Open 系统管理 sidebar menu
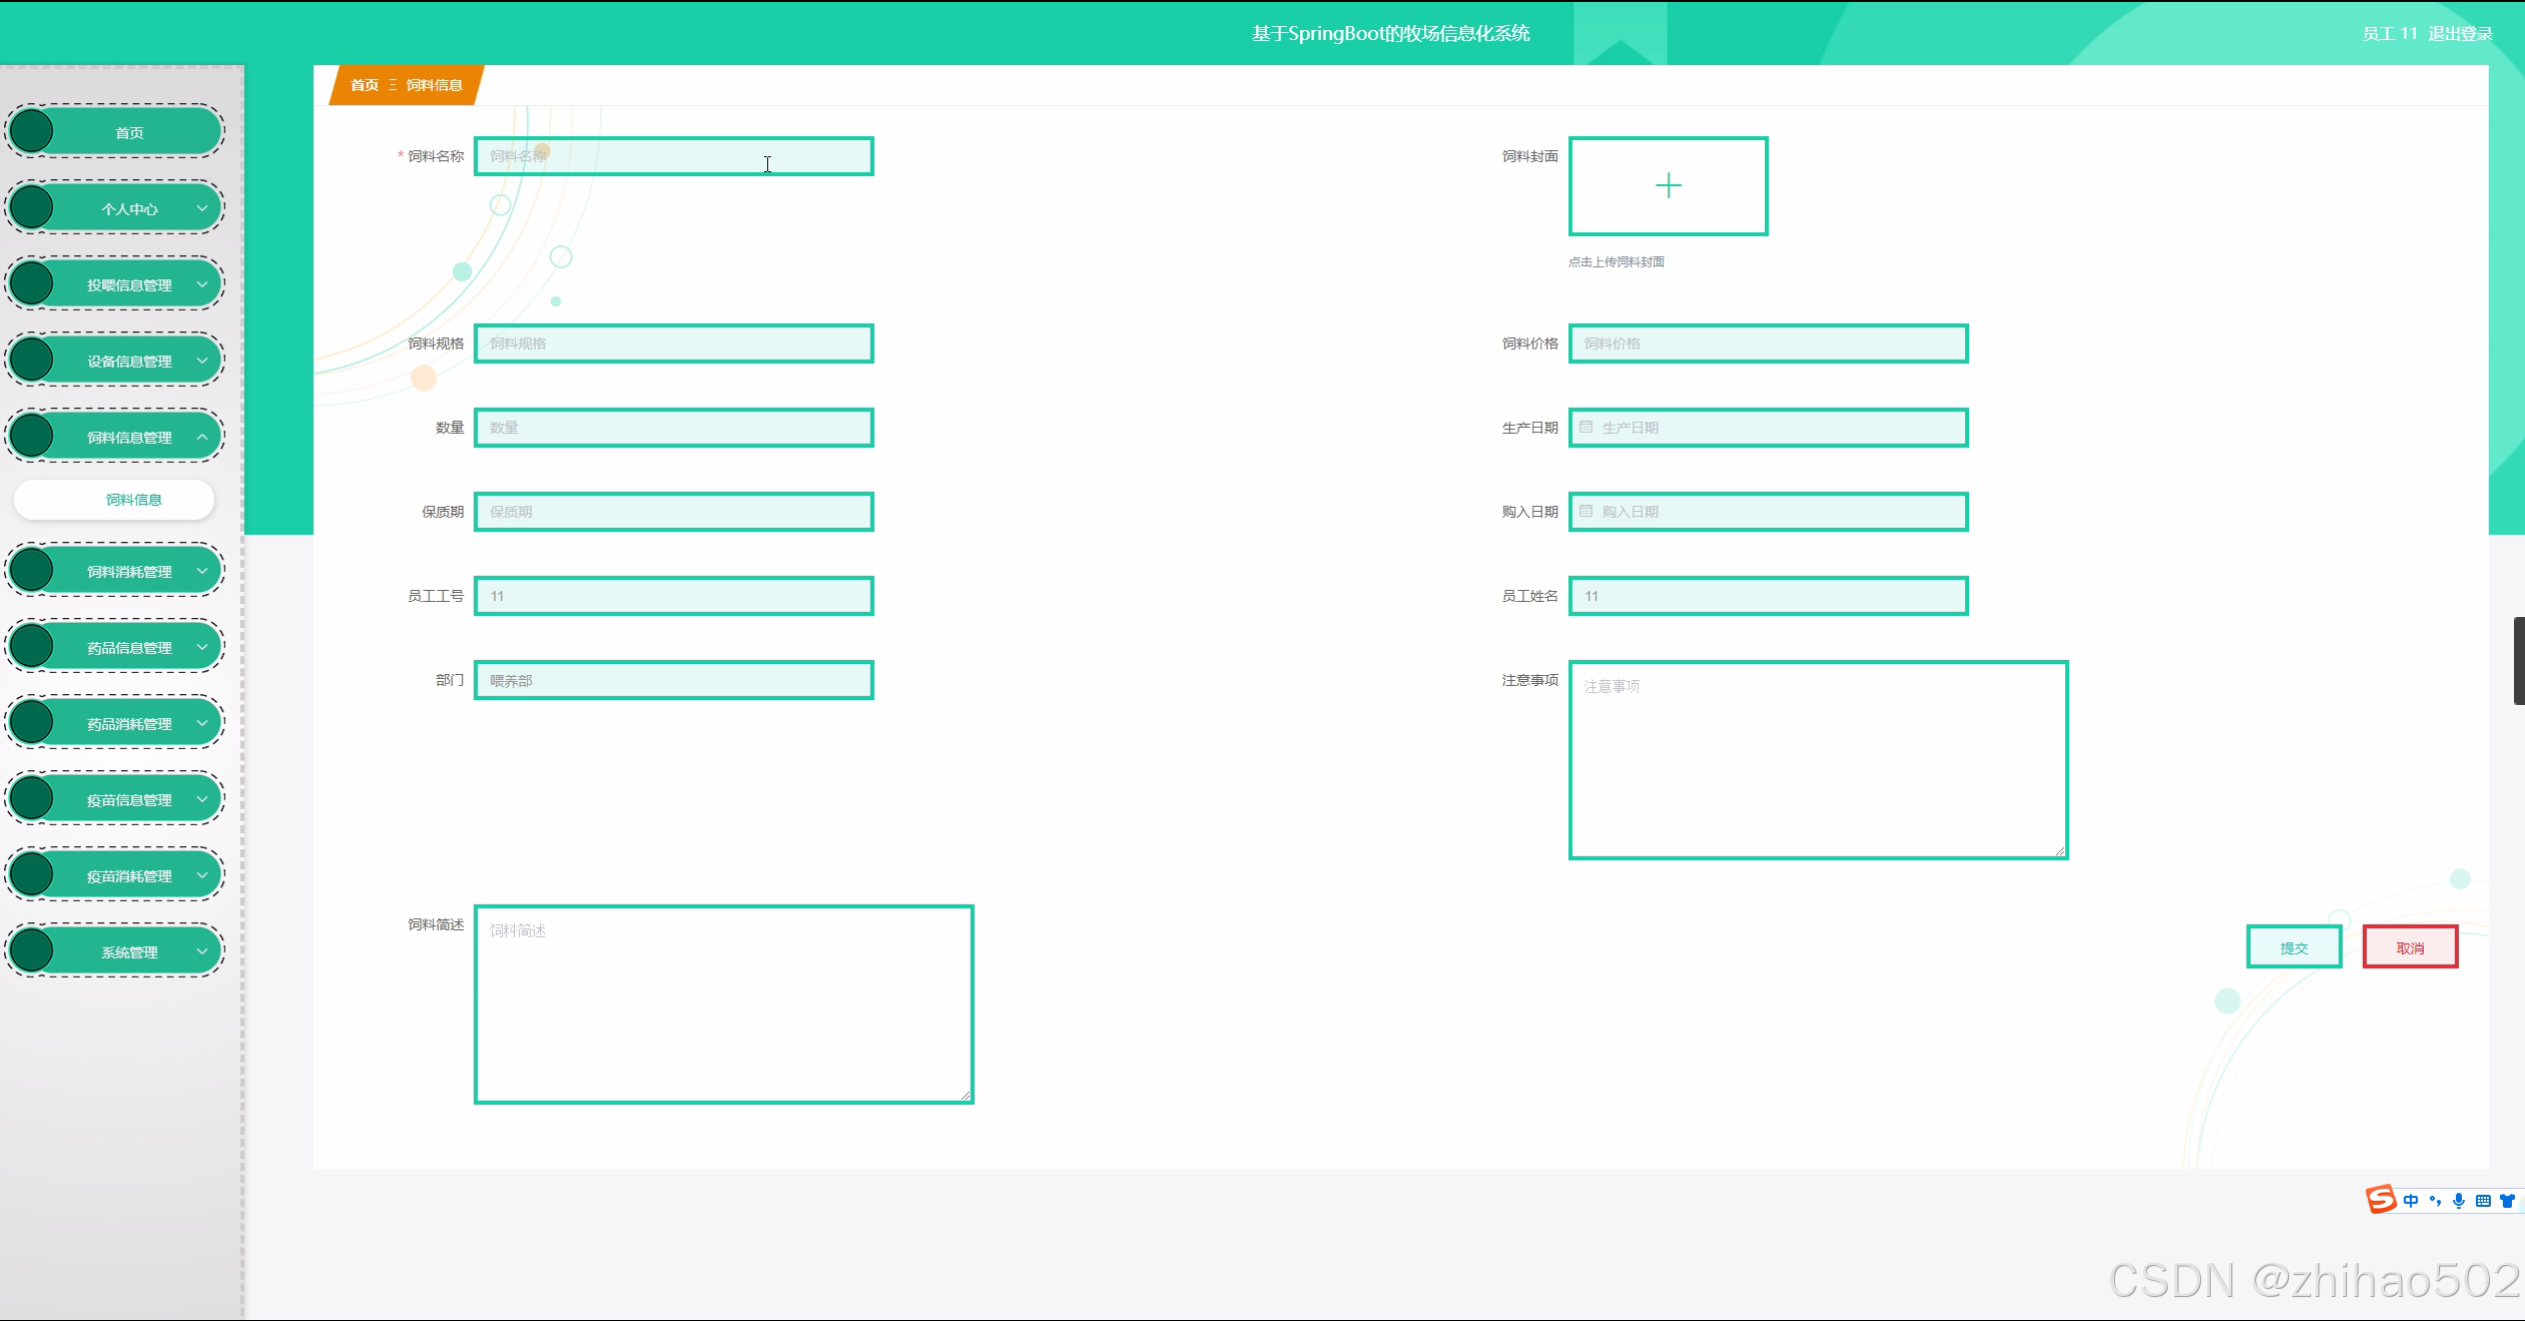This screenshot has width=2525, height=1321. (x=115, y=951)
